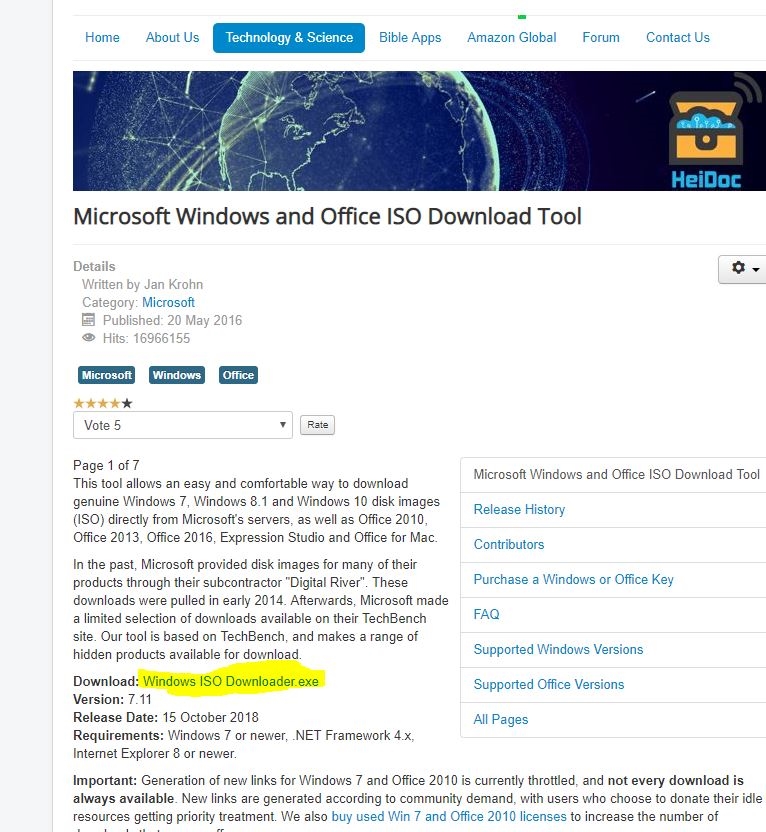Image resolution: width=766 pixels, height=832 pixels.
Task: Select the Technology & Science tab
Action: 289,38
